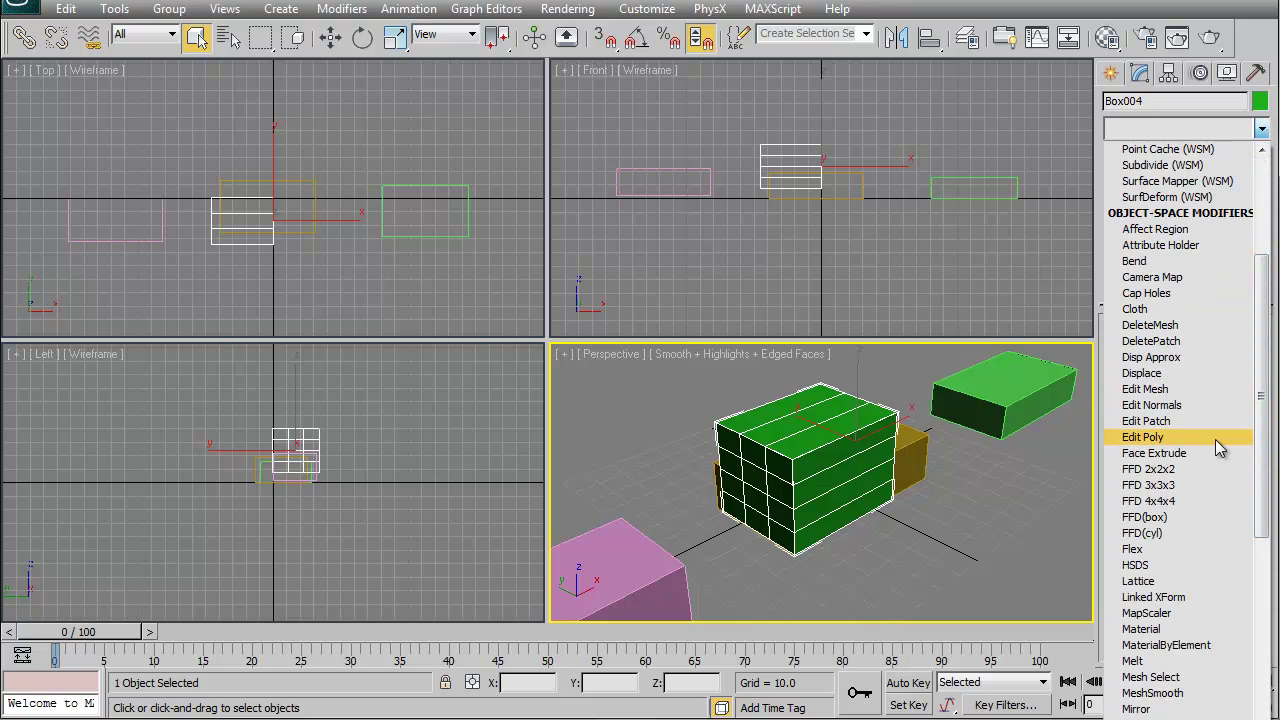Activate Bind to Space Warp tool
The image size is (1280, 720).
click(x=89, y=38)
